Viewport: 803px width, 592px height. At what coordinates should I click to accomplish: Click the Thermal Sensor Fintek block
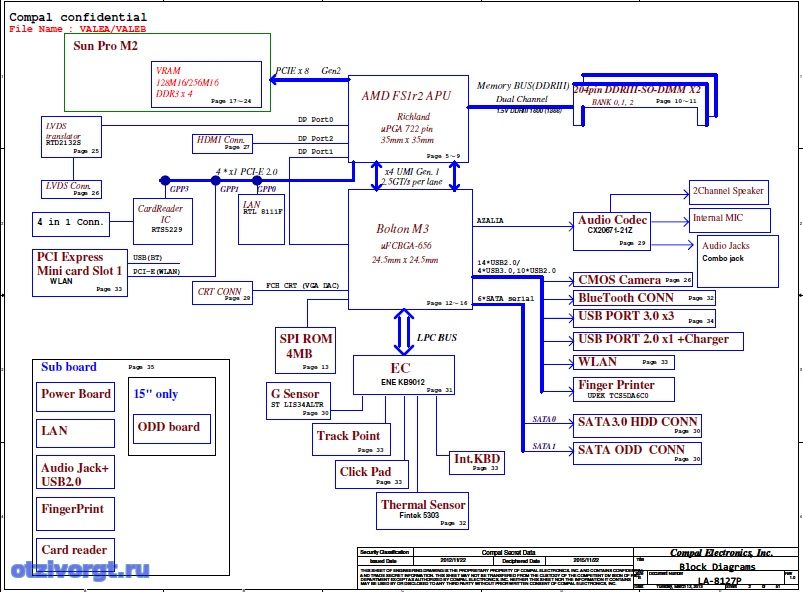click(422, 511)
